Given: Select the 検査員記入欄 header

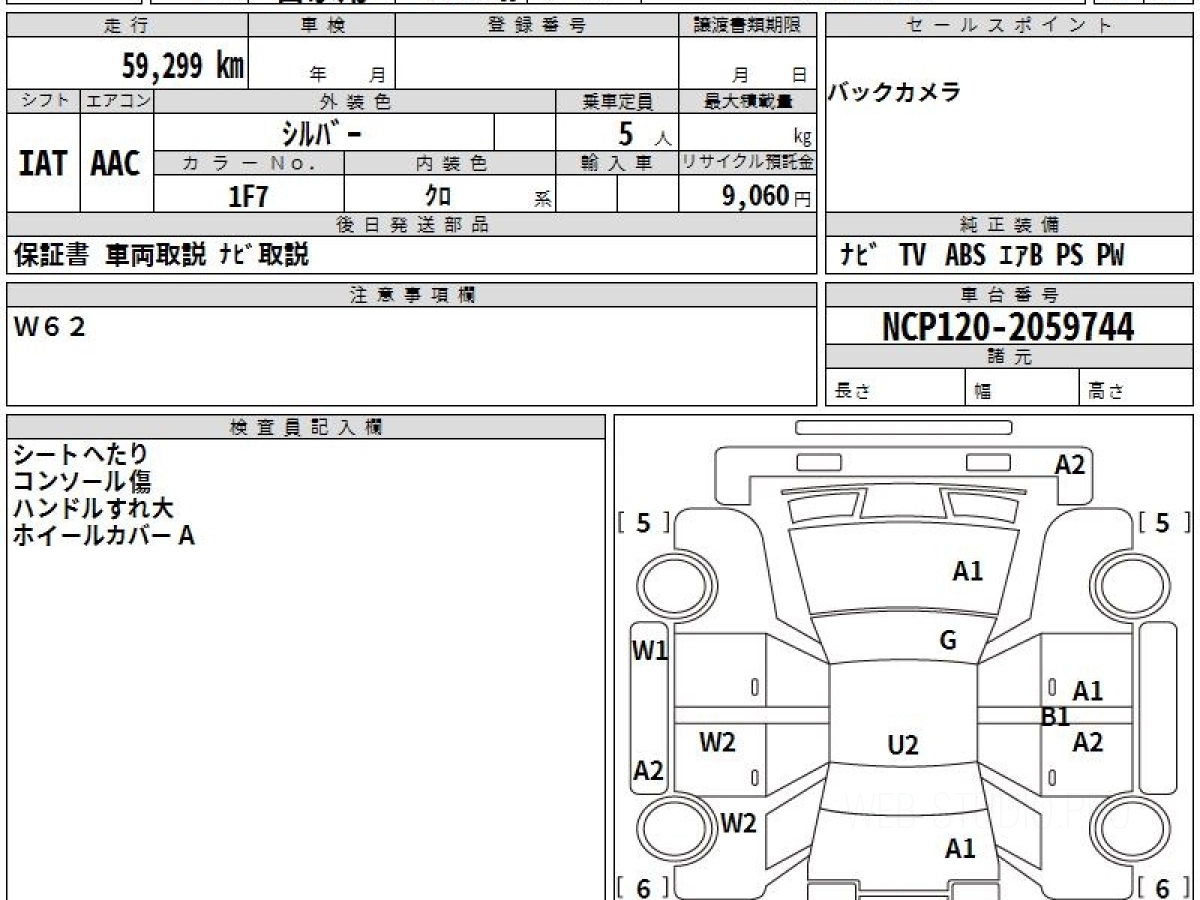Looking at the screenshot, I should click(x=306, y=427).
